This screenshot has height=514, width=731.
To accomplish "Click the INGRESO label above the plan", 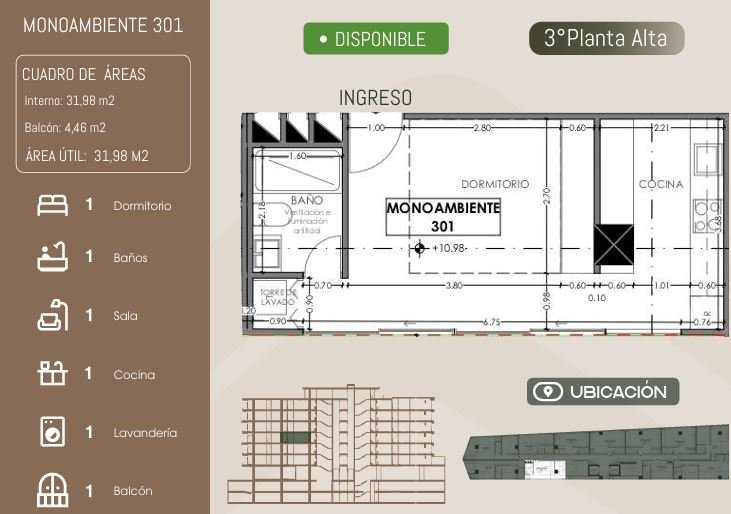I will coord(375,98).
